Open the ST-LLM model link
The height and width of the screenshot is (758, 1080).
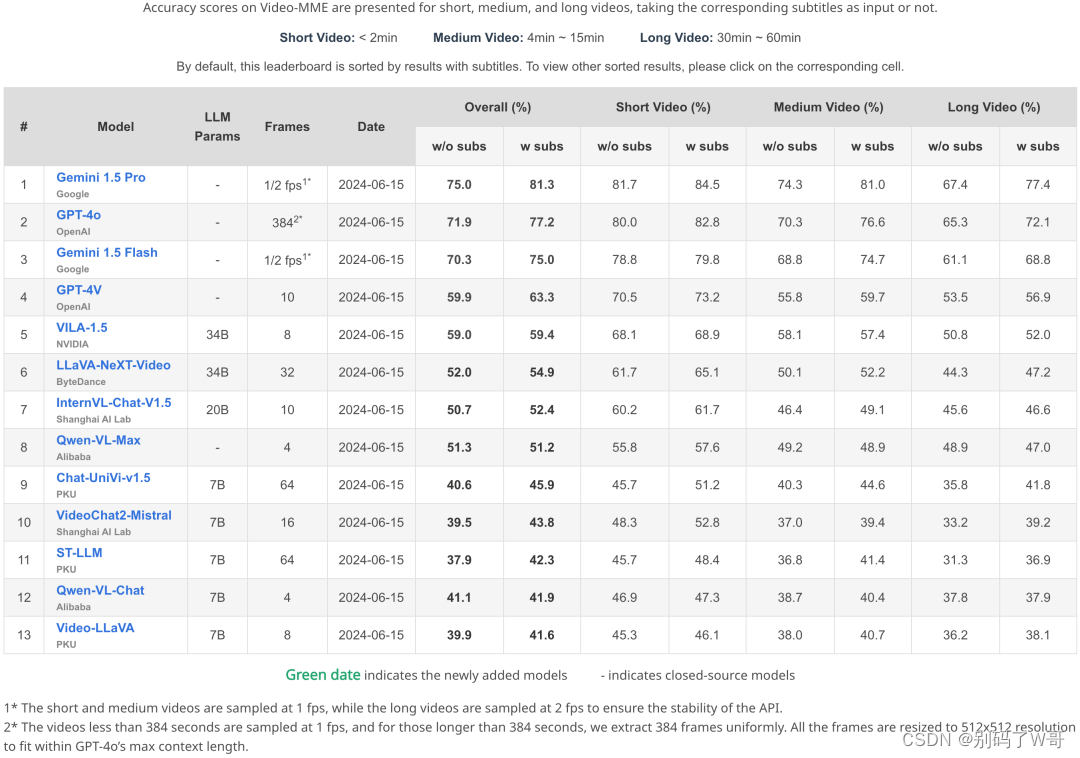click(x=79, y=552)
